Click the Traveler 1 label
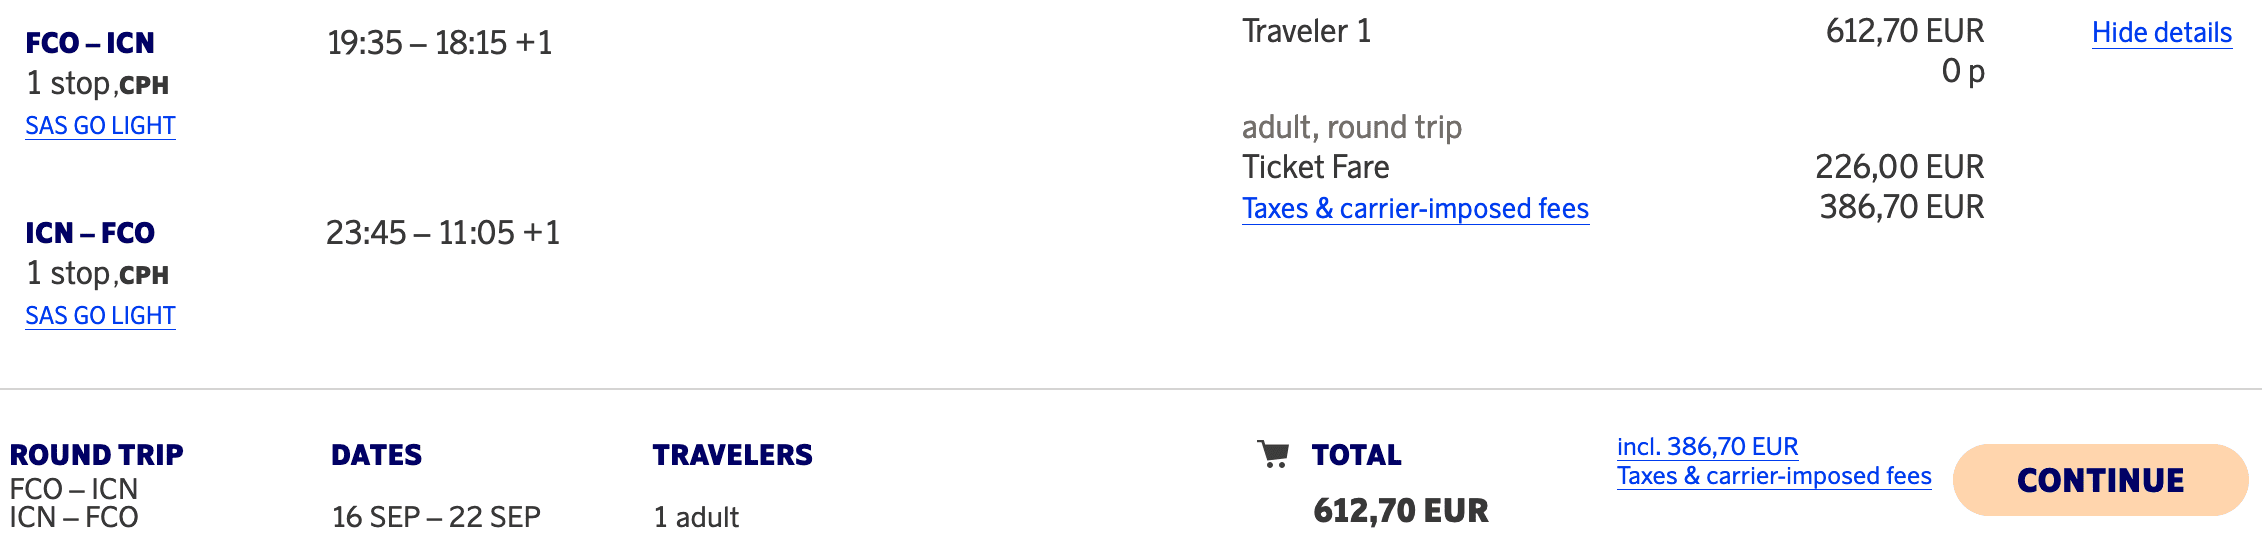This screenshot has width=2262, height=536. tap(1306, 32)
